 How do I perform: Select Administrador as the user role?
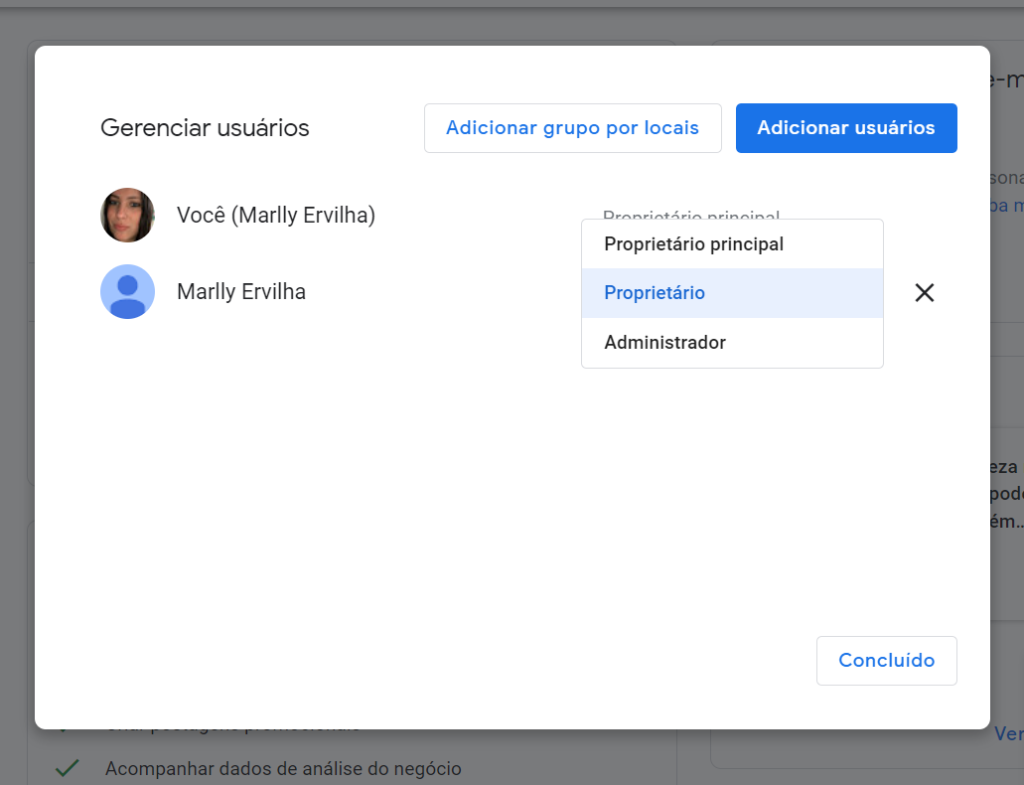pyautogui.click(x=665, y=342)
